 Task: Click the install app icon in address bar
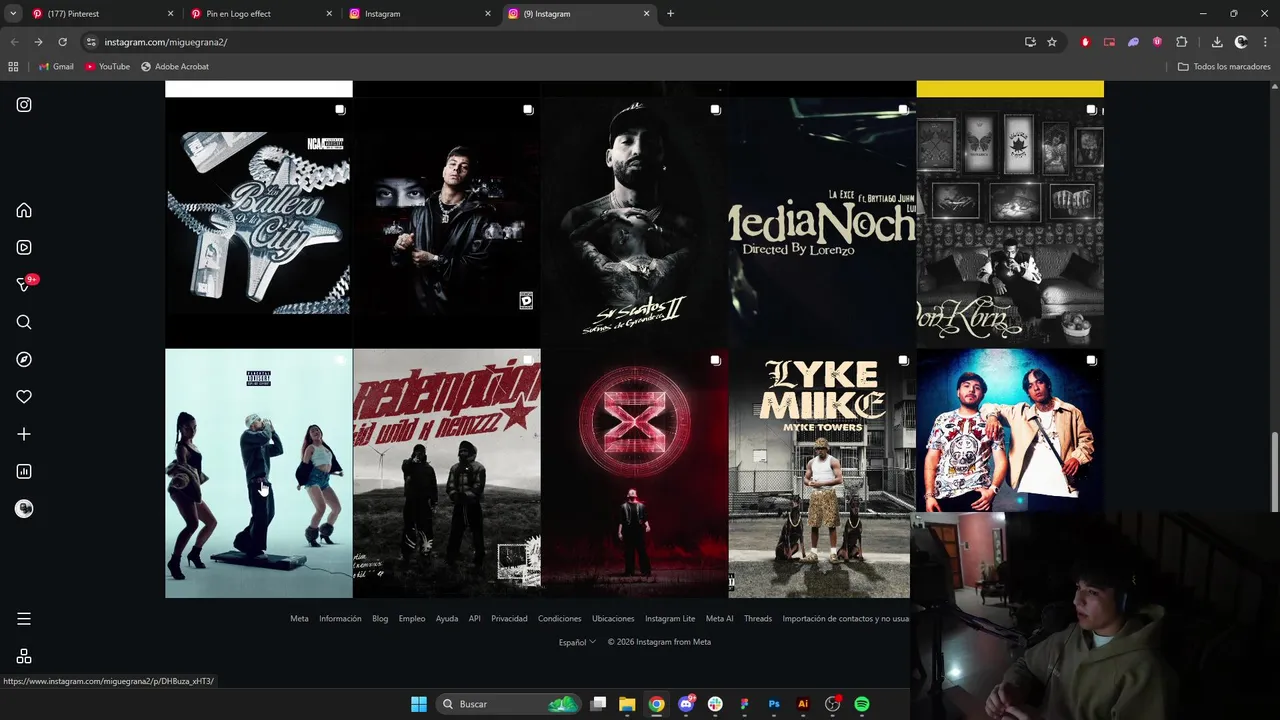click(x=1030, y=42)
